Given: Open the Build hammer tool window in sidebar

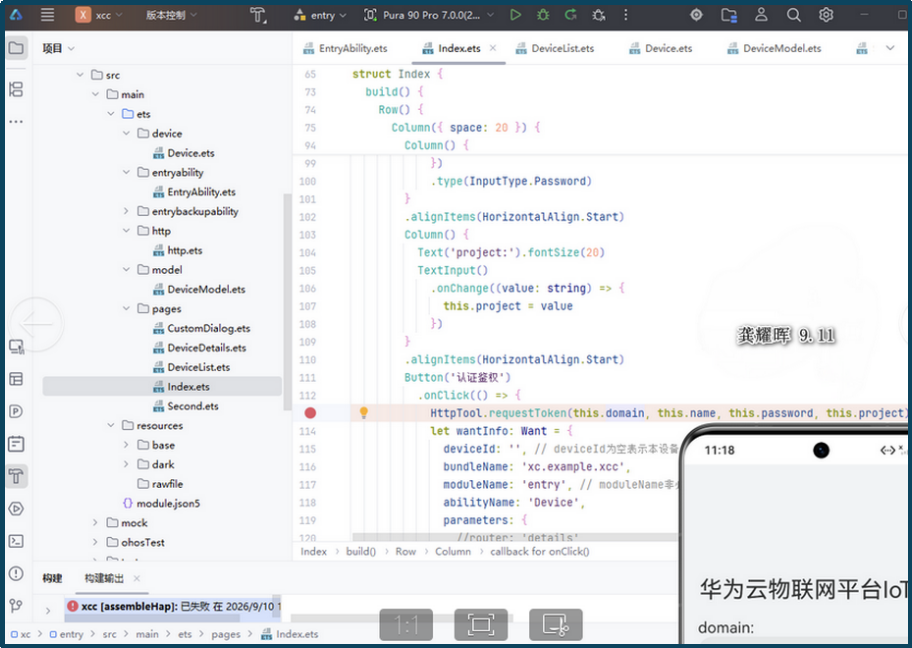Looking at the screenshot, I should click(16, 476).
